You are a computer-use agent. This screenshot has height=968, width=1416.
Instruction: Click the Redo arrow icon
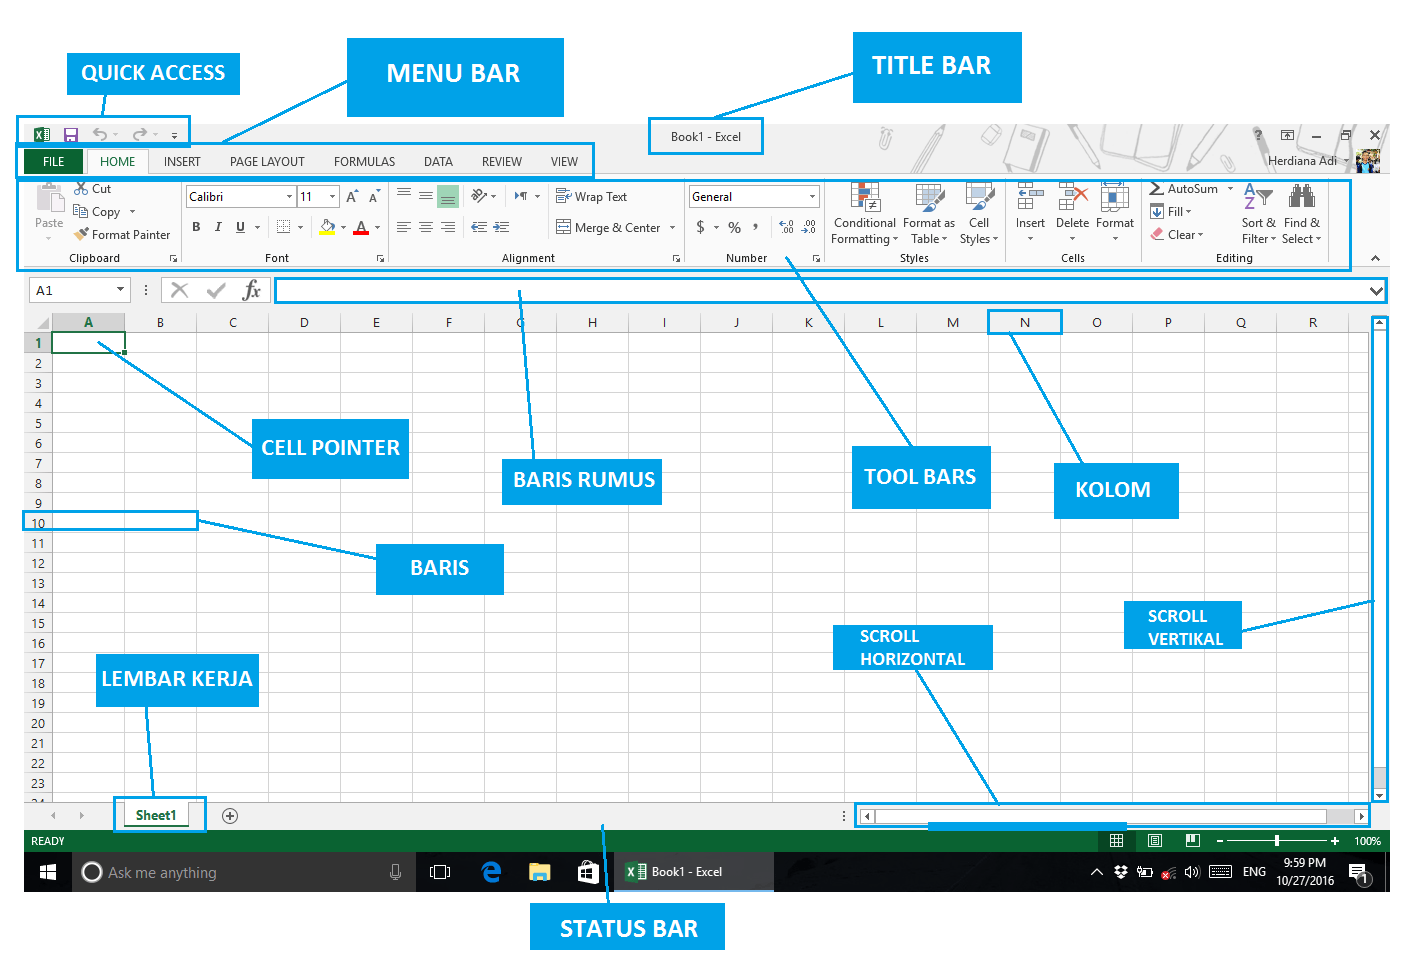click(x=140, y=134)
